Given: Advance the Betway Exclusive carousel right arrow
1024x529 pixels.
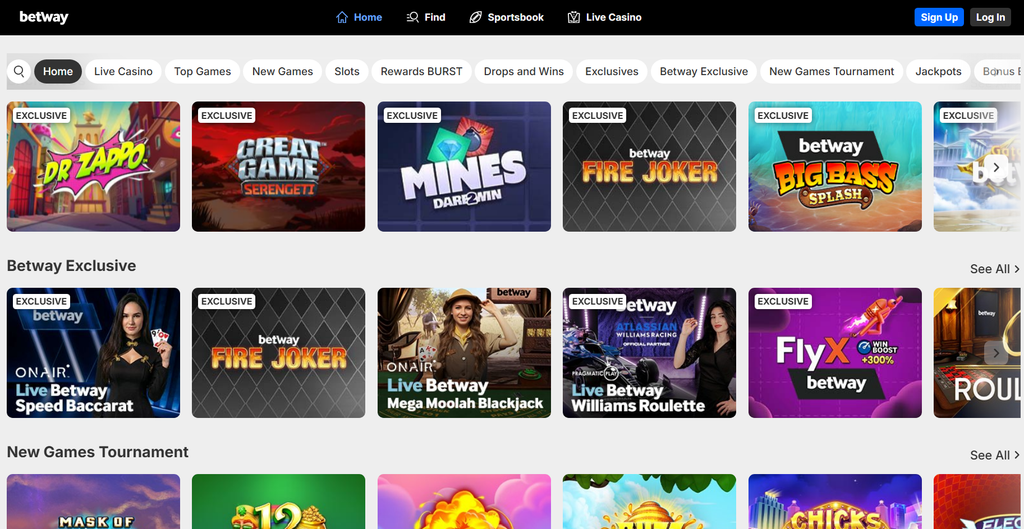Looking at the screenshot, I should click(x=996, y=353).
